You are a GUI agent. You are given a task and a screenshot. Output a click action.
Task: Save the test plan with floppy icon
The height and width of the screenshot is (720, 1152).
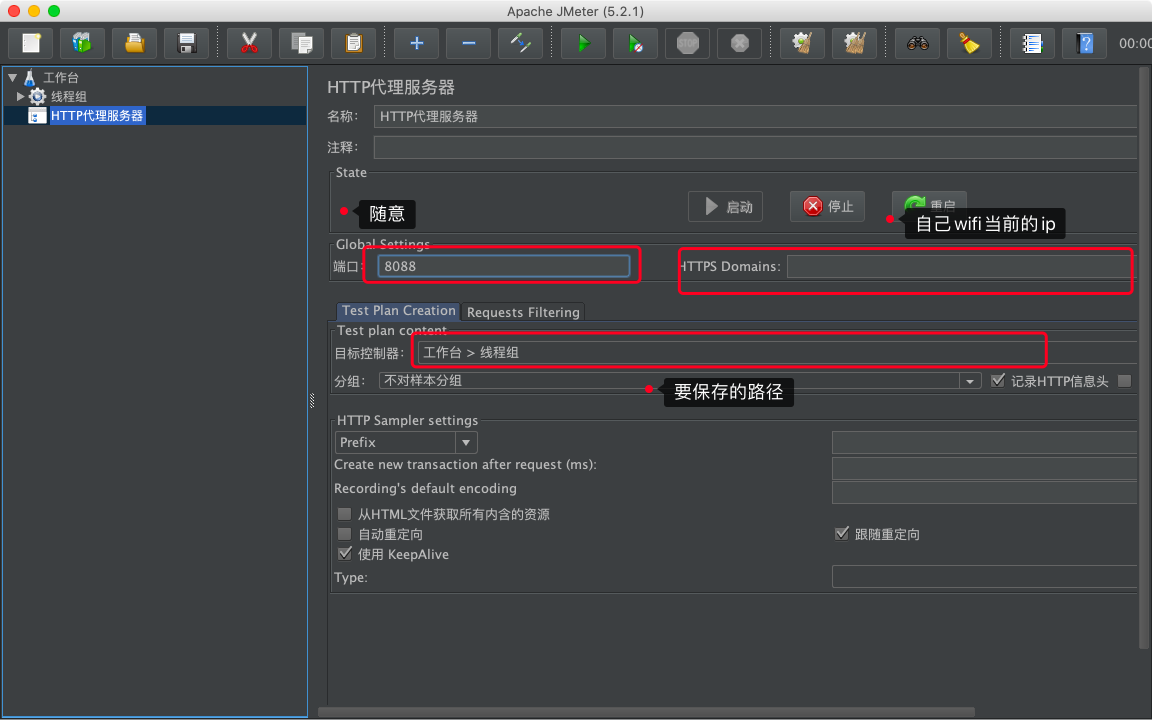point(187,43)
